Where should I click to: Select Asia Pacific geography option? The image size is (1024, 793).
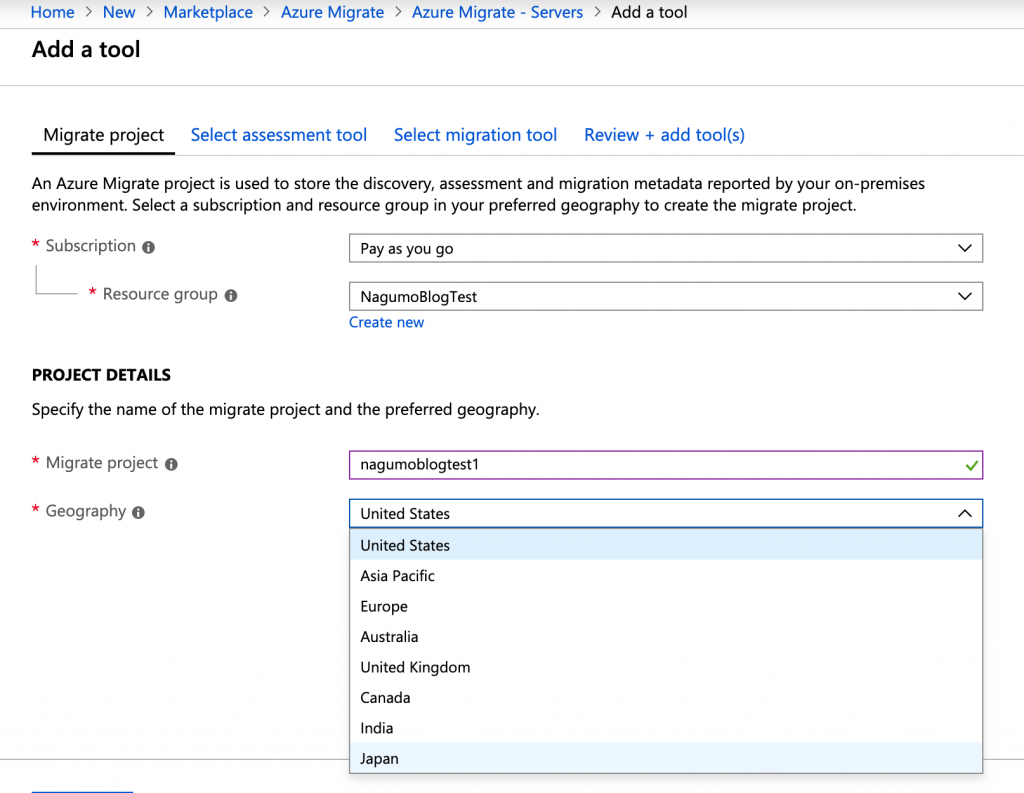click(x=665, y=575)
